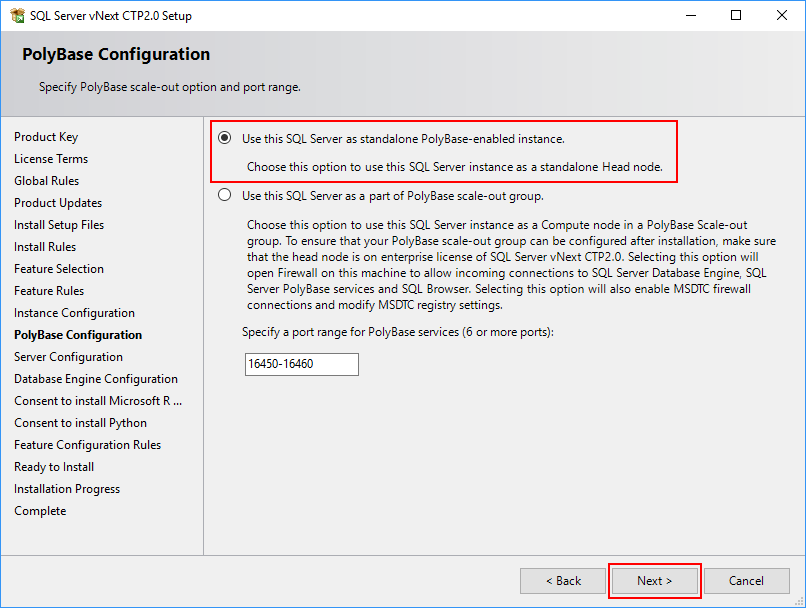Select Instance Configuration in the sidebar
The image size is (806, 608).
74,312
